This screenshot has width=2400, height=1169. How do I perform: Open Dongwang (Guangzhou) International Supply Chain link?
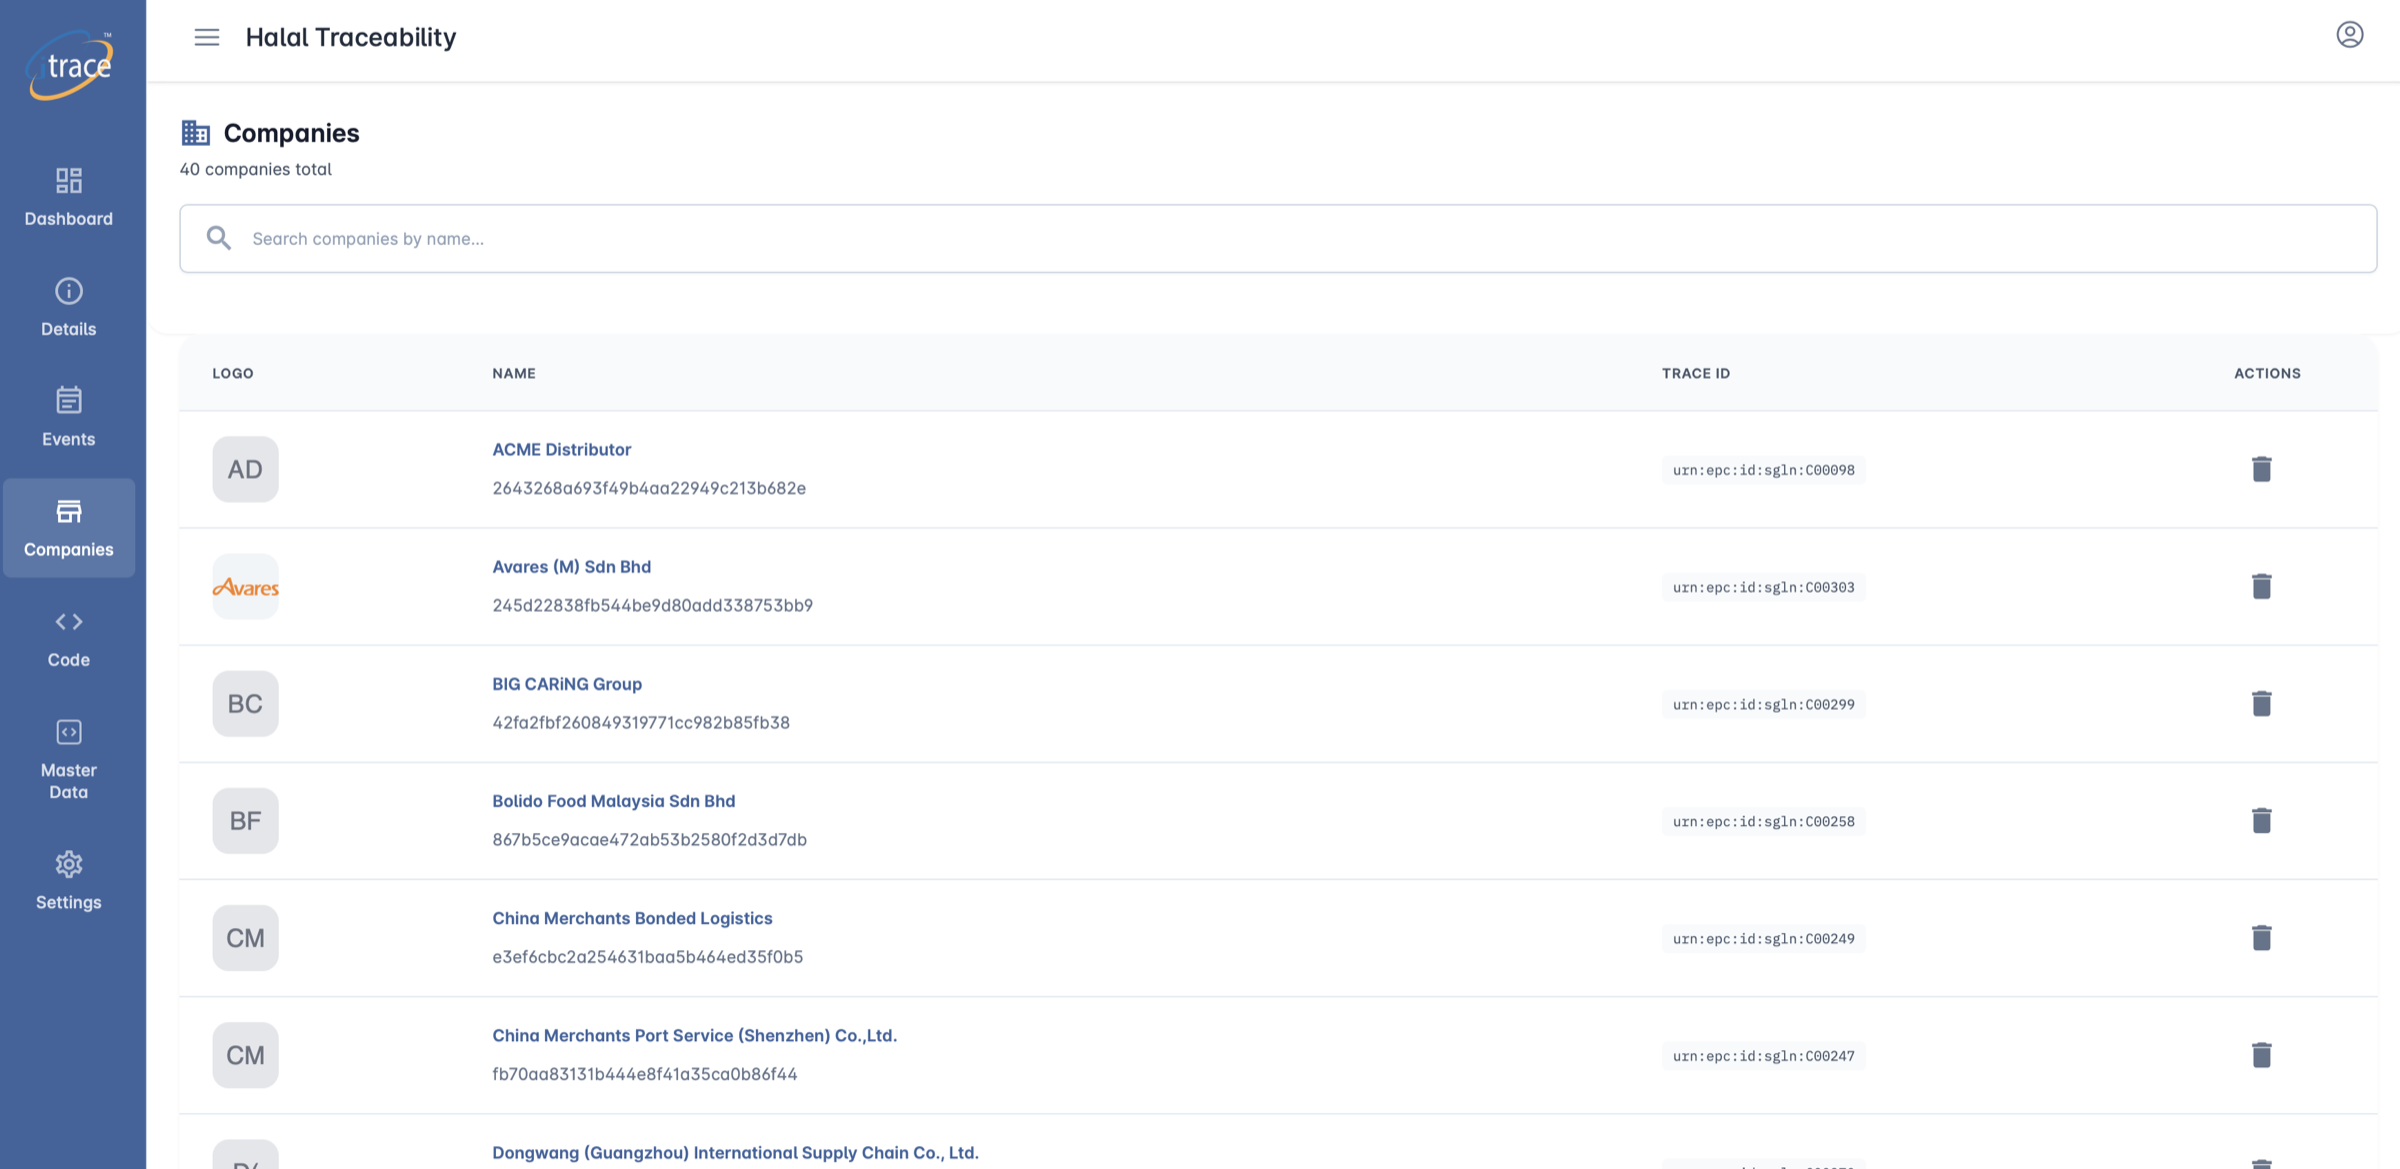[735, 1152]
